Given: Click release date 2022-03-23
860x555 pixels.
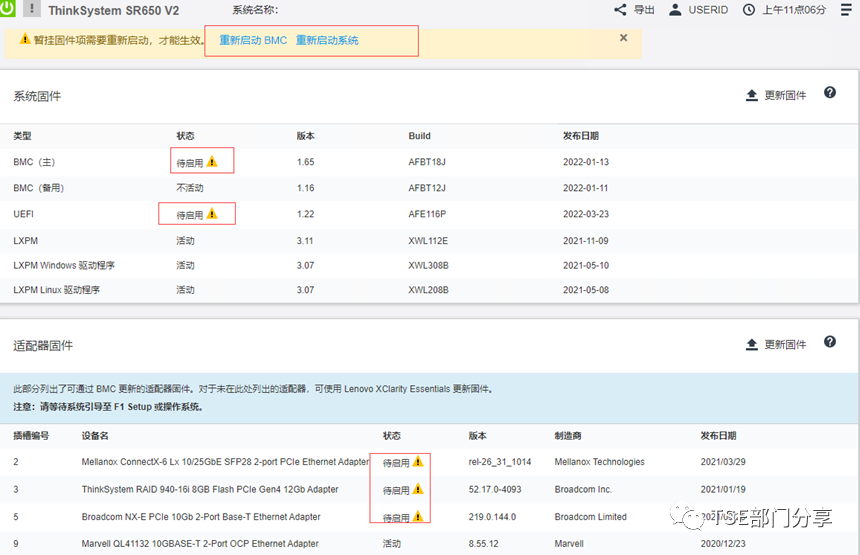Looking at the screenshot, I should click(x=586, y=214).
